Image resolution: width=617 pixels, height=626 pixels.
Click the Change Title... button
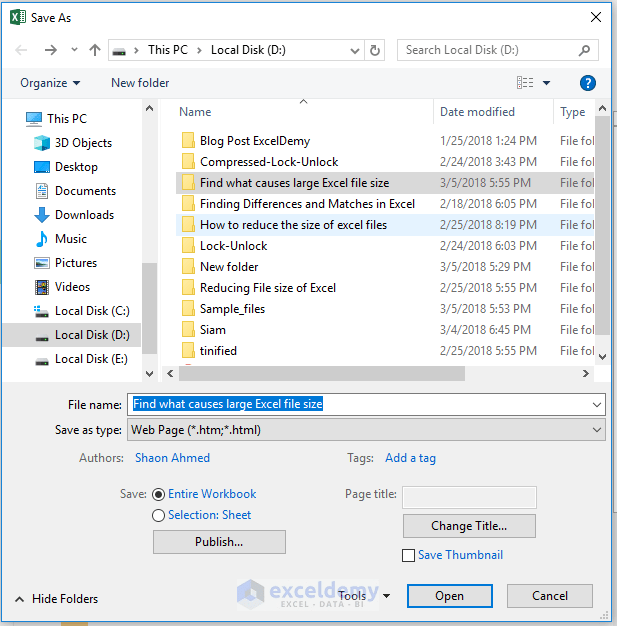click(469, 526)
